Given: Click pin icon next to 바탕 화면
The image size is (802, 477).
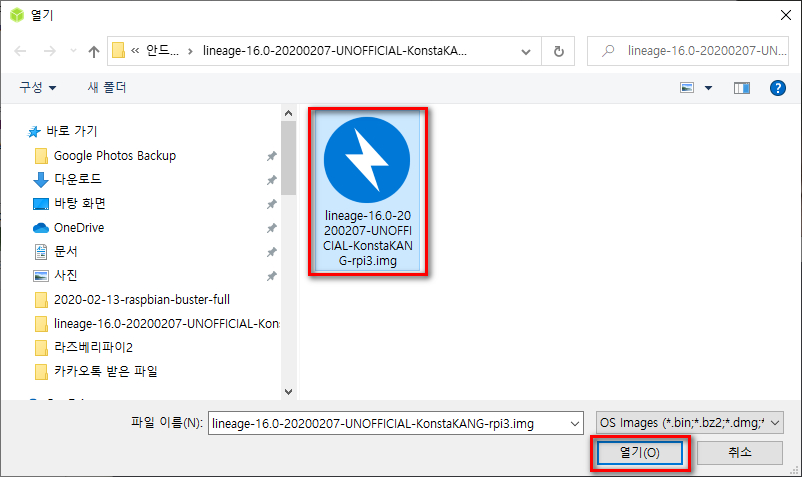Looking at the screenshot, I should 272,204.
